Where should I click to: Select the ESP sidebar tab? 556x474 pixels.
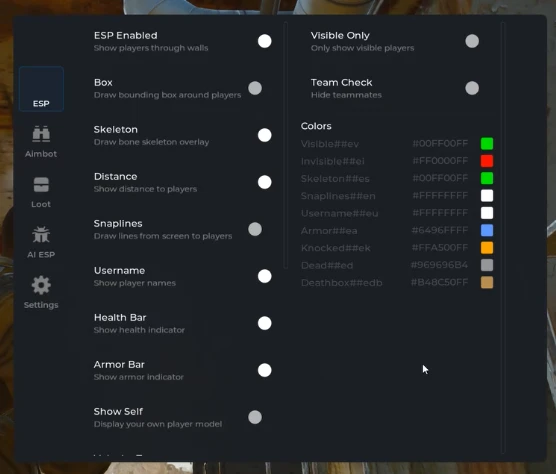[x=41, y=89]
